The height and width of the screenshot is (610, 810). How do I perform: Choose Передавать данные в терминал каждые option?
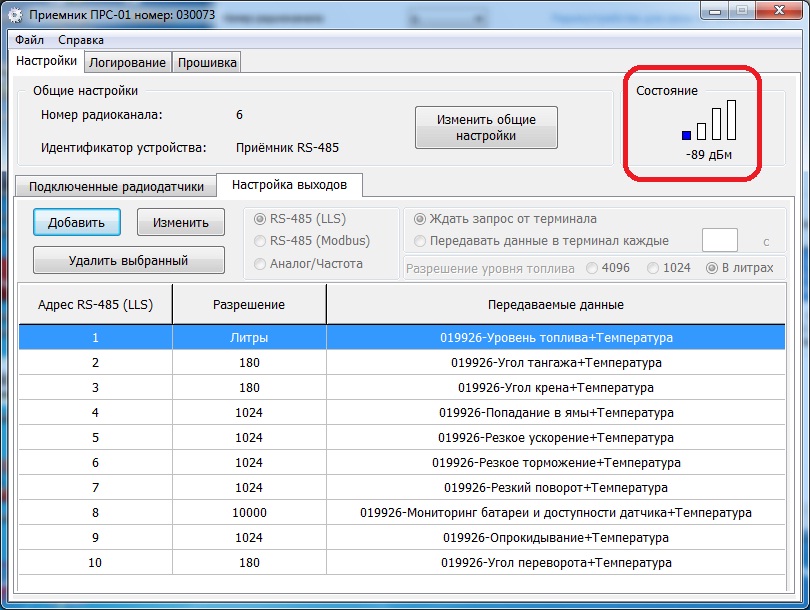[420, 241]
